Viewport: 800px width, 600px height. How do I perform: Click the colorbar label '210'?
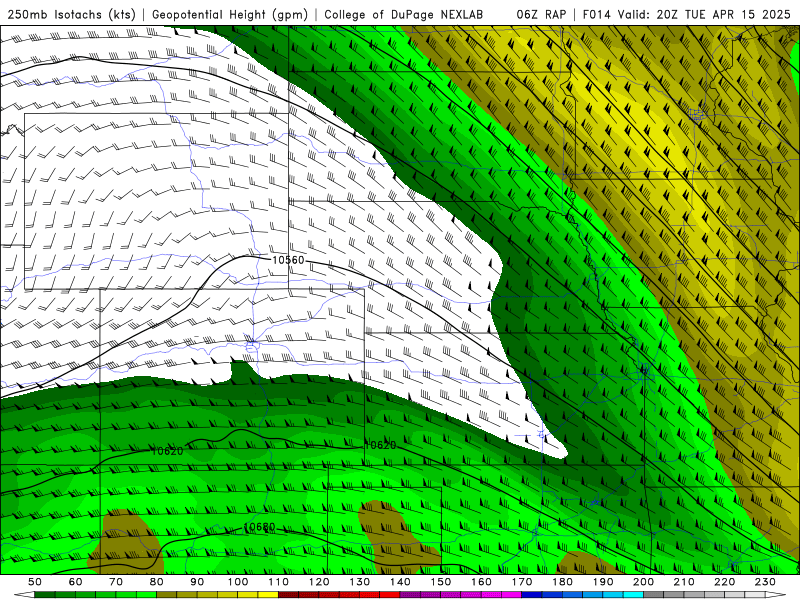pos(684,582)
